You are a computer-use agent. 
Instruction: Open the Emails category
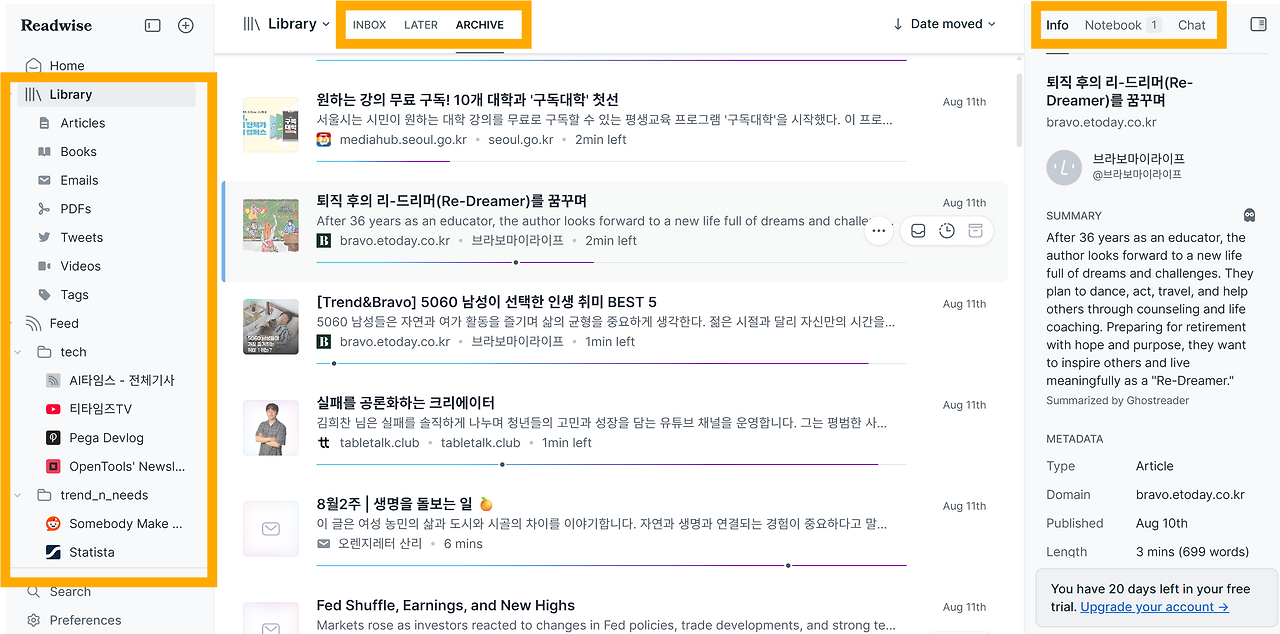pyautogui.click(x=79, y=180)
